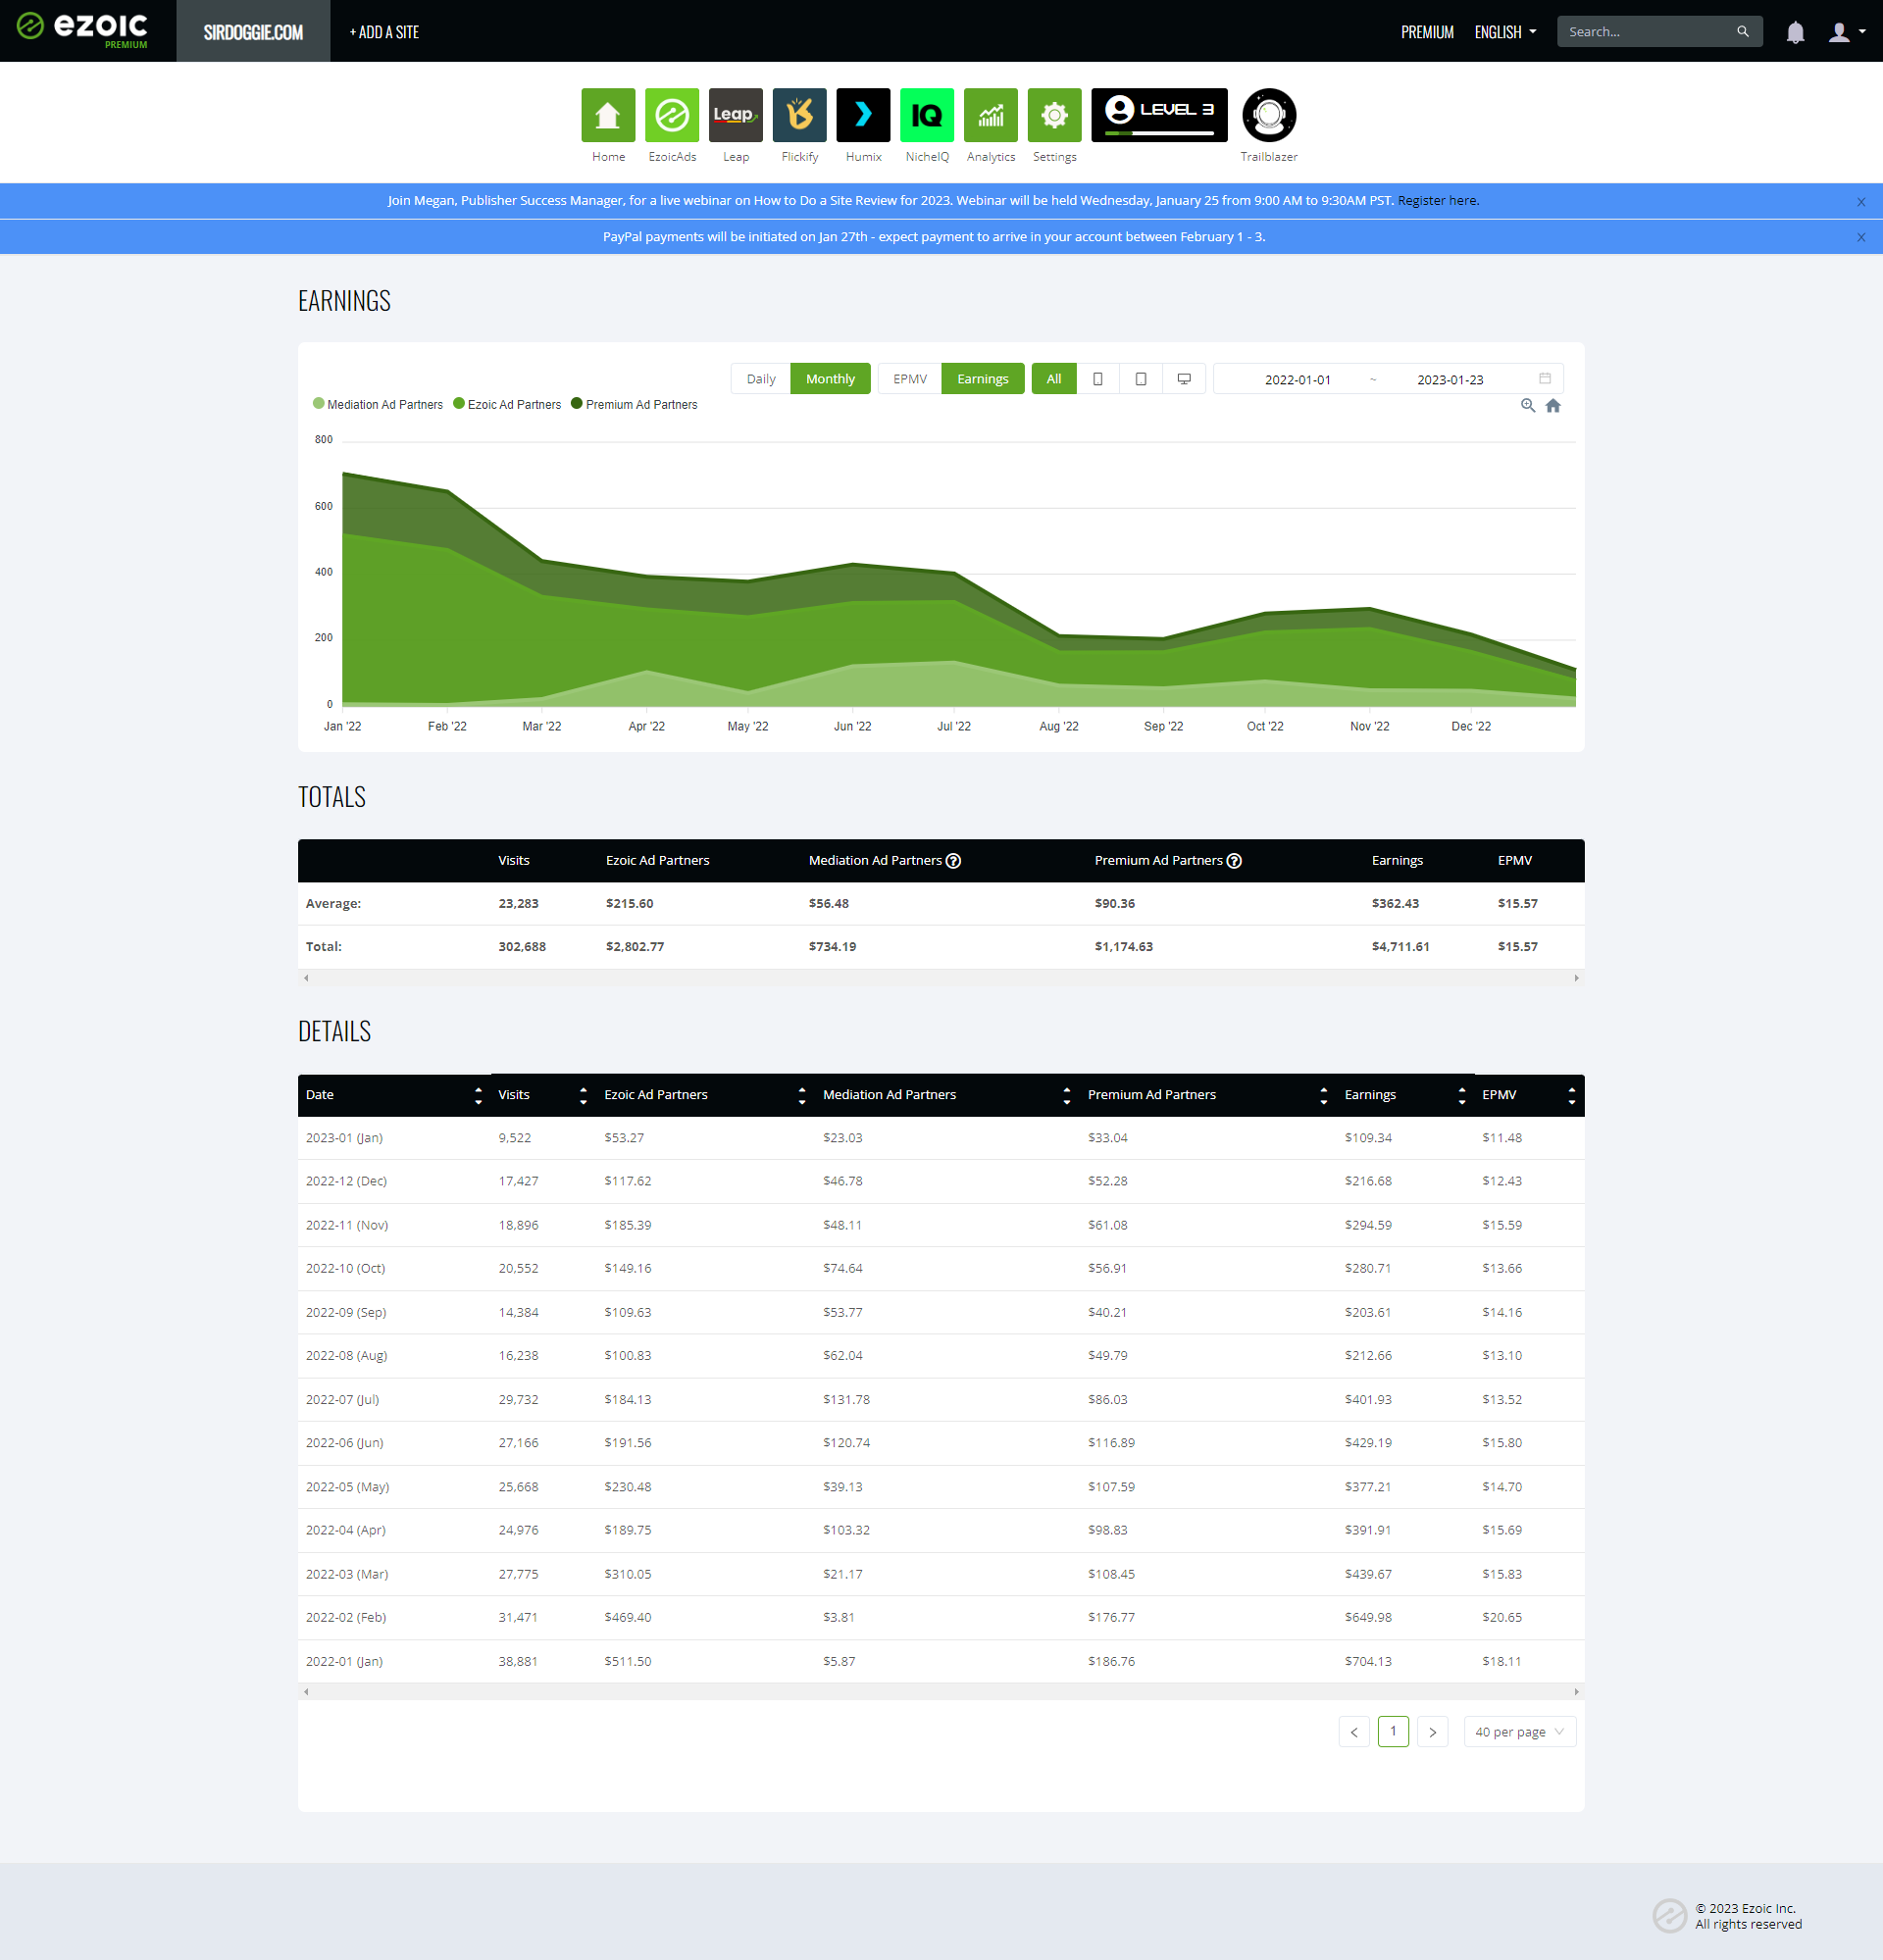The width and height of the screenshot is (1883, 1960).
Task: Click the Register here link
Action: coord(1437,201)
